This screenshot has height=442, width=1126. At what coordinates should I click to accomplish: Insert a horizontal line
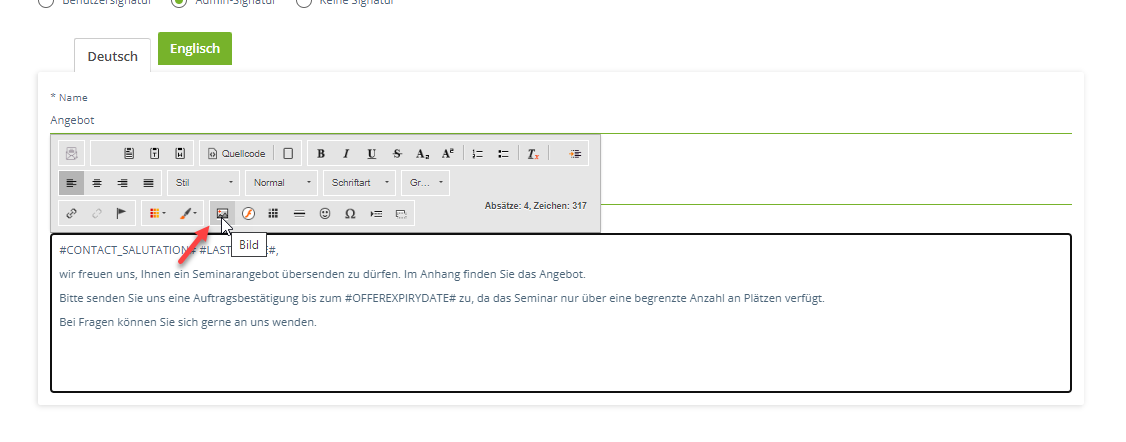[299, 213]
